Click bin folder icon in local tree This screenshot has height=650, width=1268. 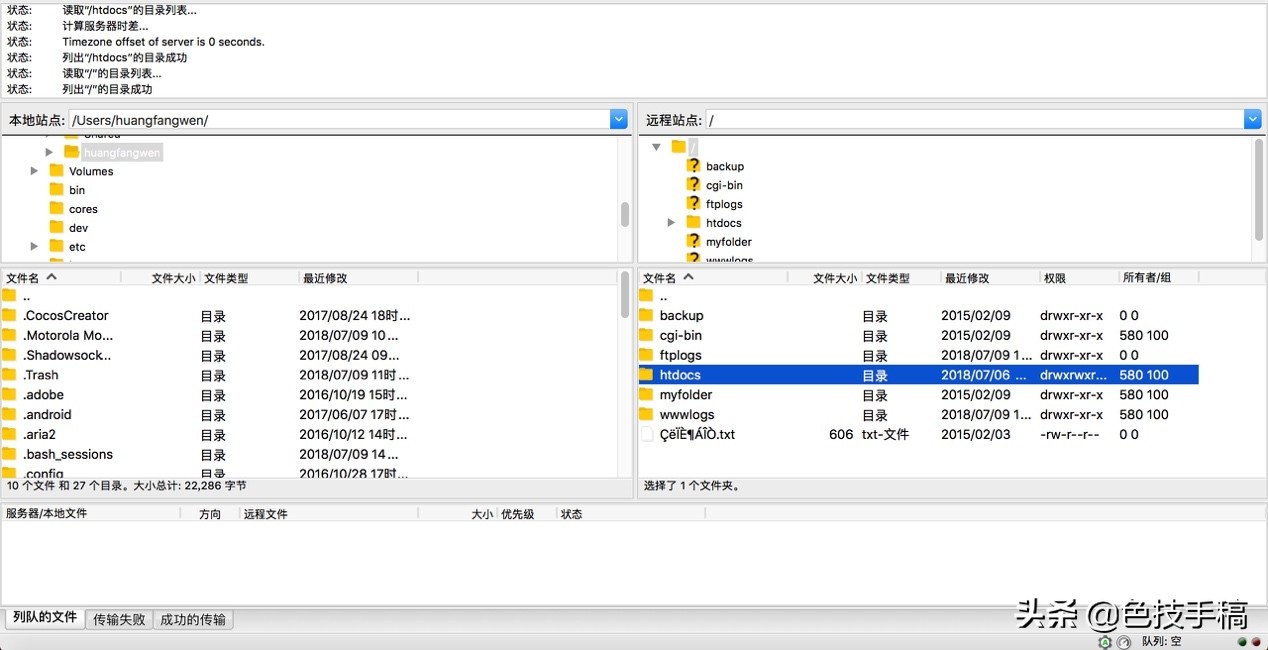(x=56, y=189)
